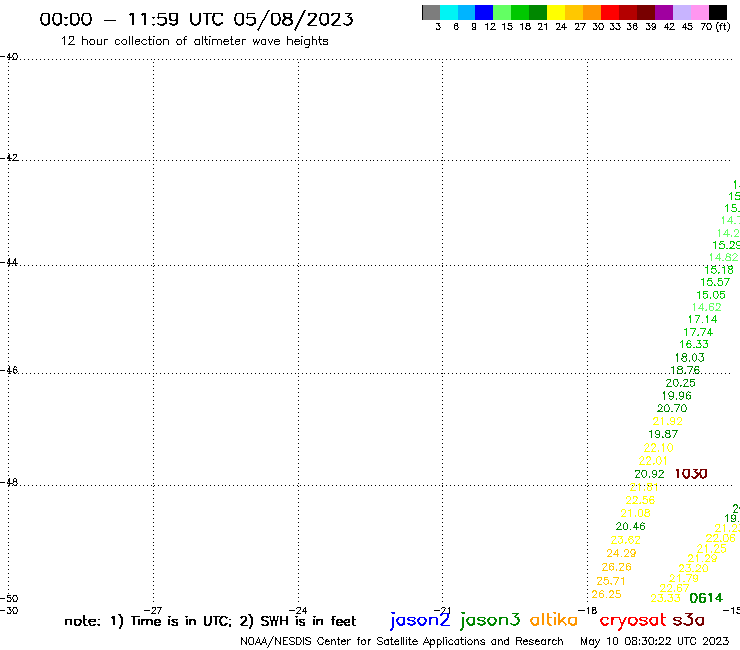Click the wave height value 22.01
This screenshot has height=650, width=740.
[653, 461]
